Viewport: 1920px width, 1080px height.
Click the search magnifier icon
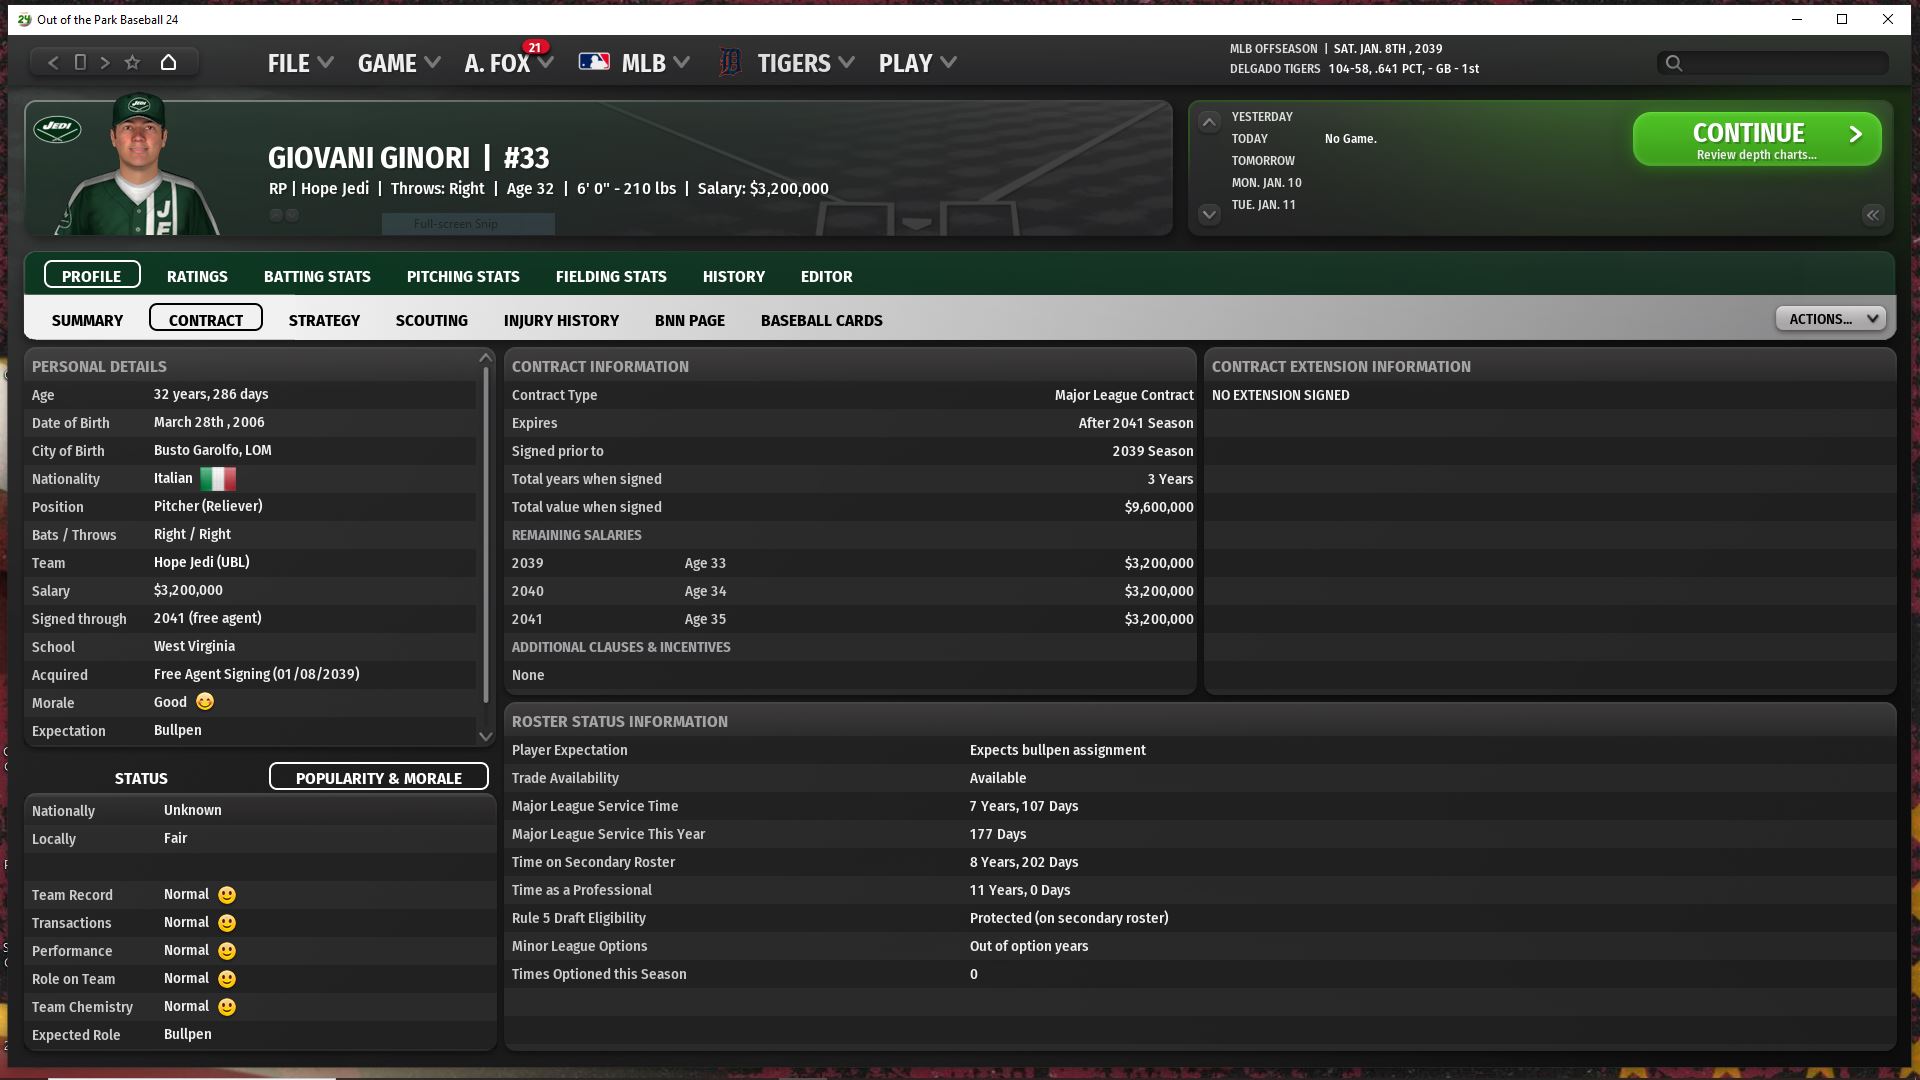1674,64
